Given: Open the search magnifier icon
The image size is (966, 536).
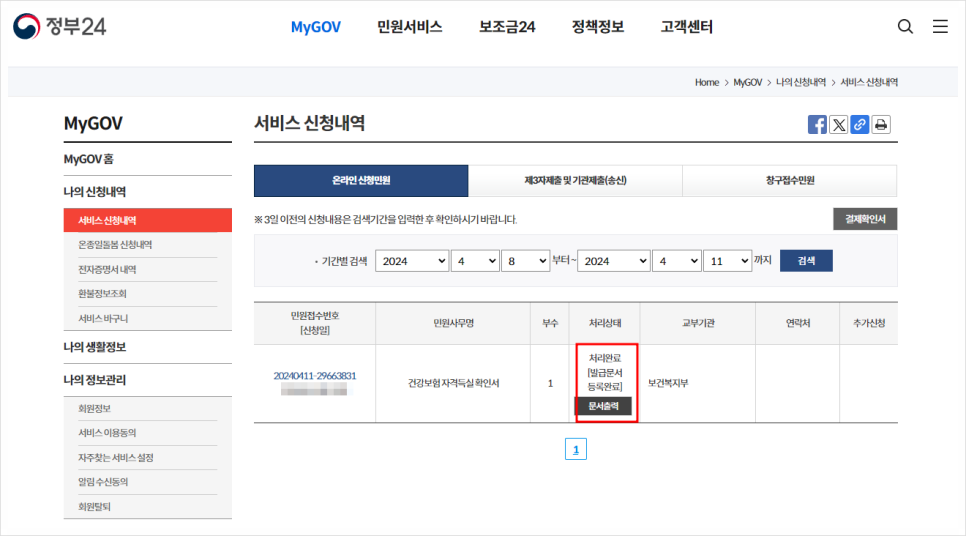Looking at the screenshot, I should point(905,26).
